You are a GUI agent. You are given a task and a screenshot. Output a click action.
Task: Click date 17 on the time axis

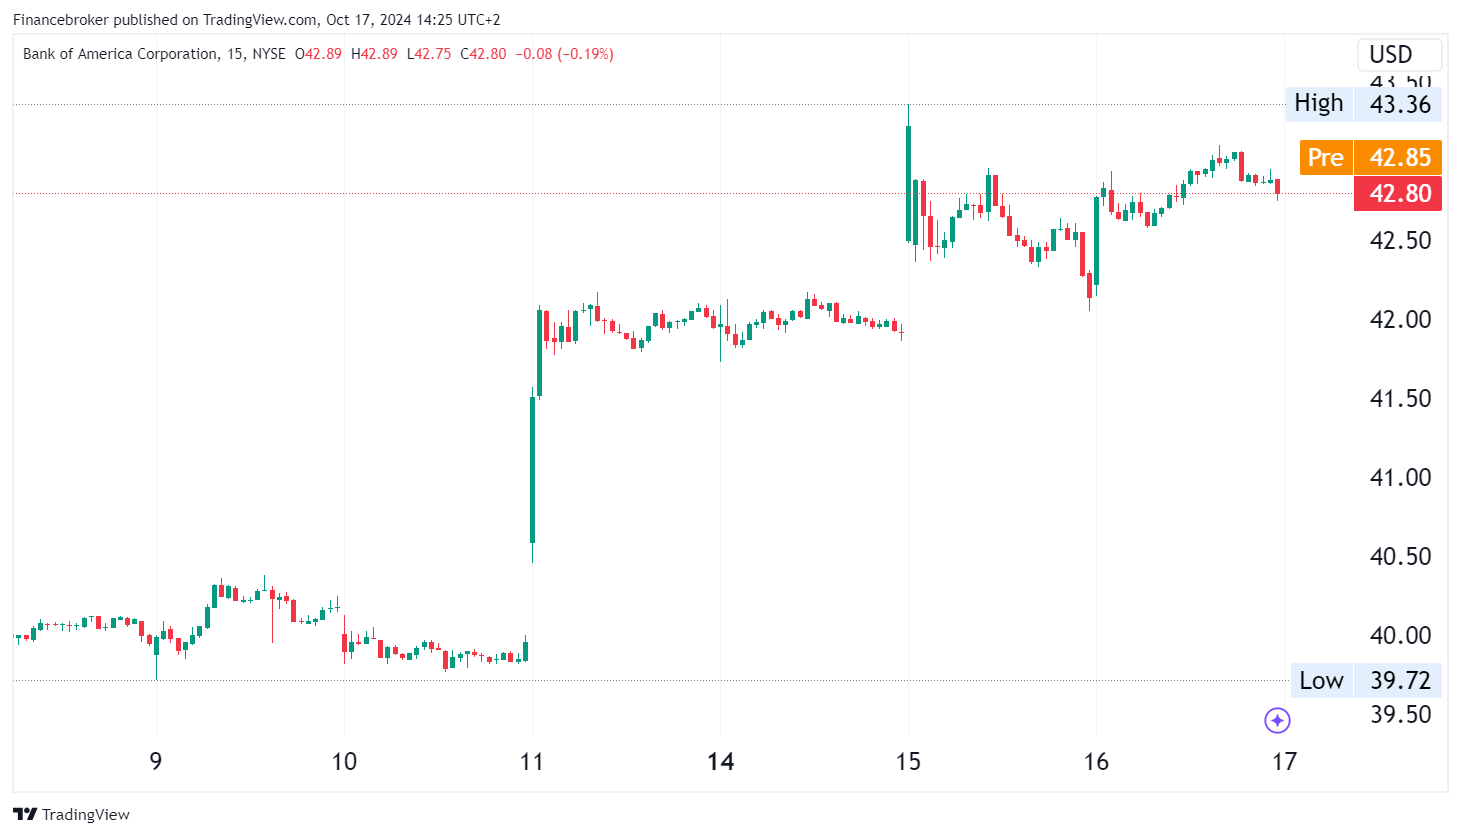point(1284,762)
